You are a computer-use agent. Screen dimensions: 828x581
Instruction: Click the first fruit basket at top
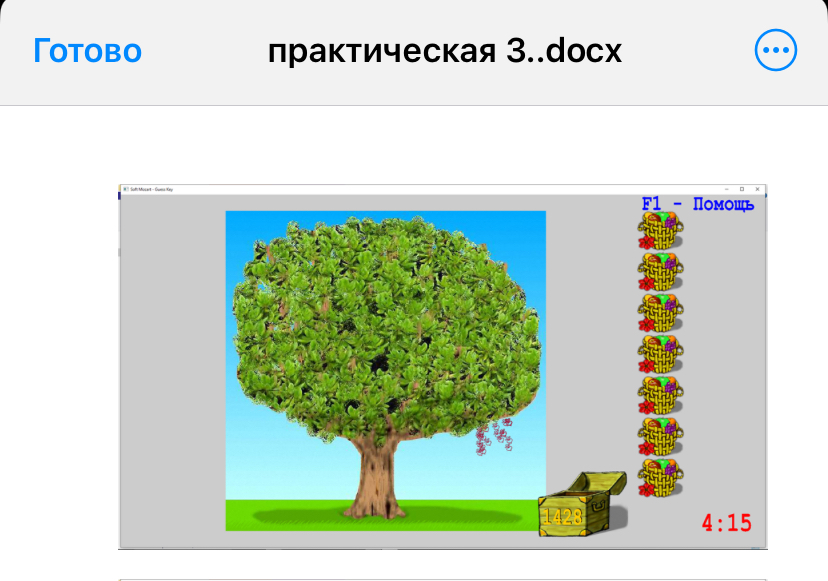660,232
